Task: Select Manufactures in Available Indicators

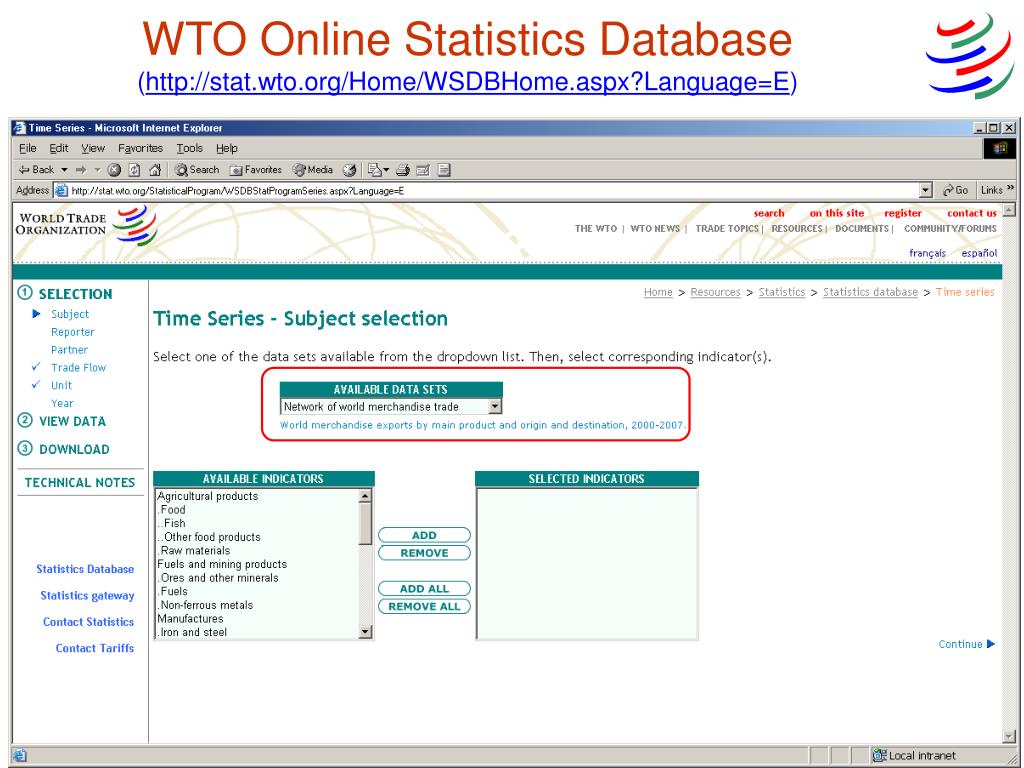Action: pyautogui.click(x=190, y=618)
